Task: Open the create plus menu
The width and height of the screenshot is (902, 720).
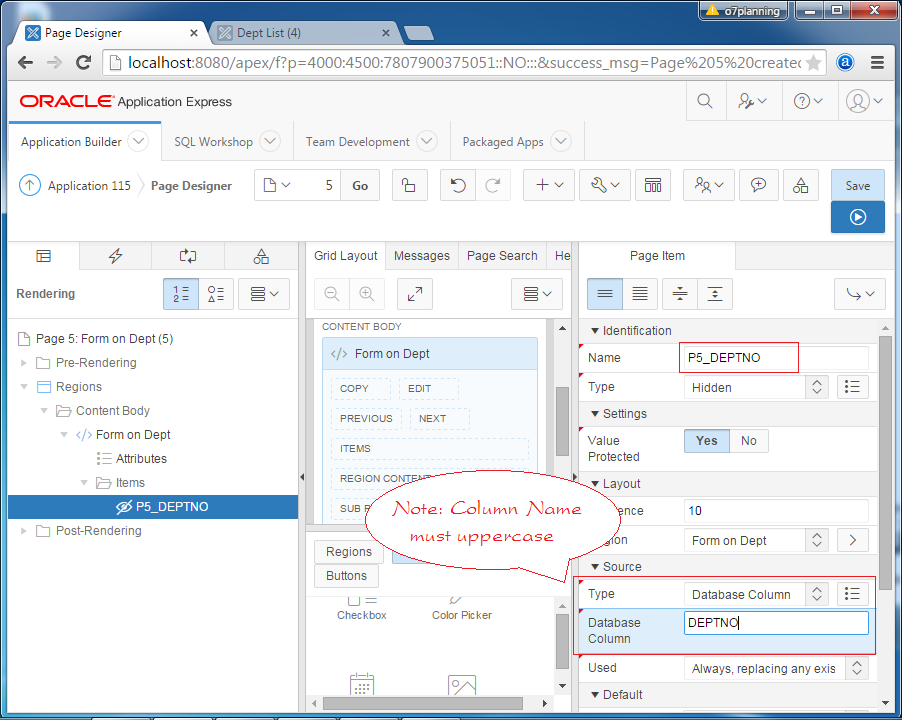Action: pos(549,185)
